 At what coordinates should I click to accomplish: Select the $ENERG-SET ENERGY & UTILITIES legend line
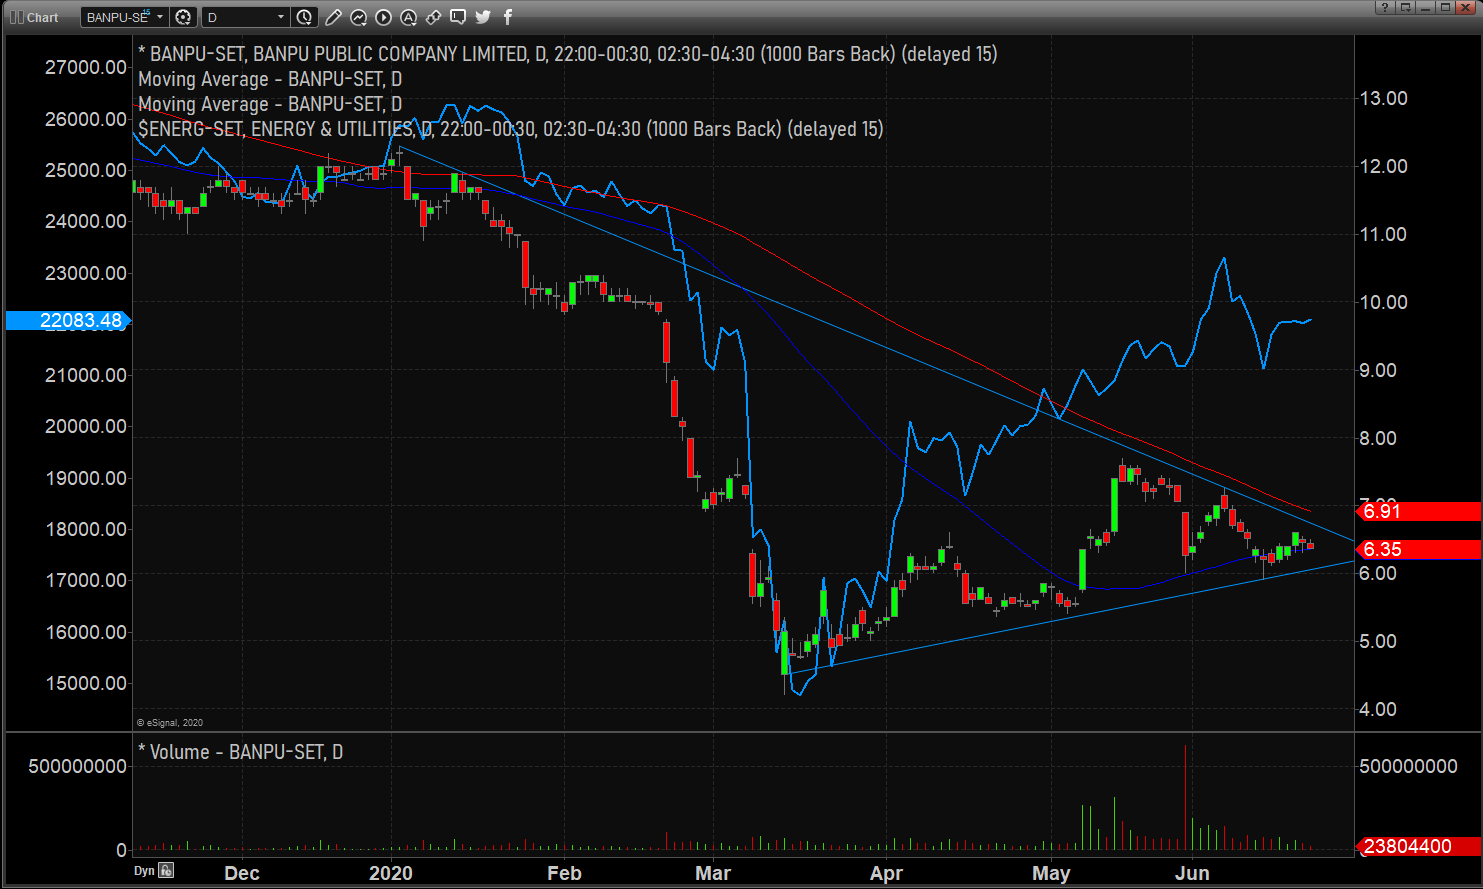tap(511, 129)
